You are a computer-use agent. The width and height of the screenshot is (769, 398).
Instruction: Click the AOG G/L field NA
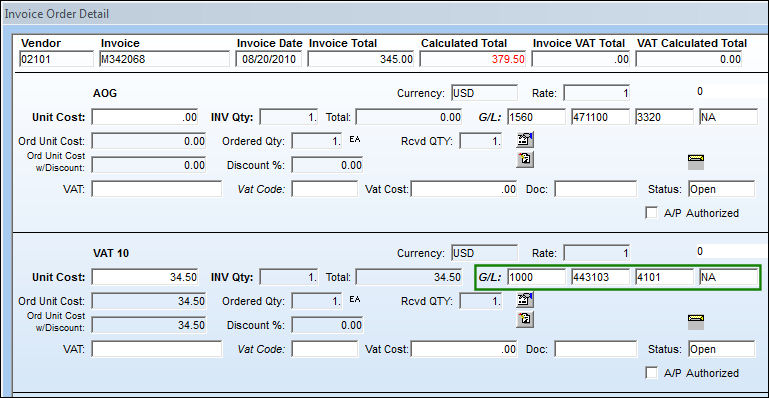click(x=729, y=117)
